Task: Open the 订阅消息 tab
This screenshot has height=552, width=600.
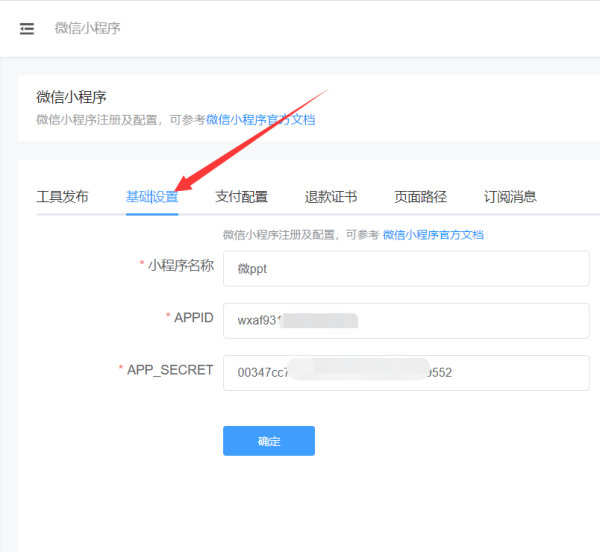Action: (x=510, y=197)
